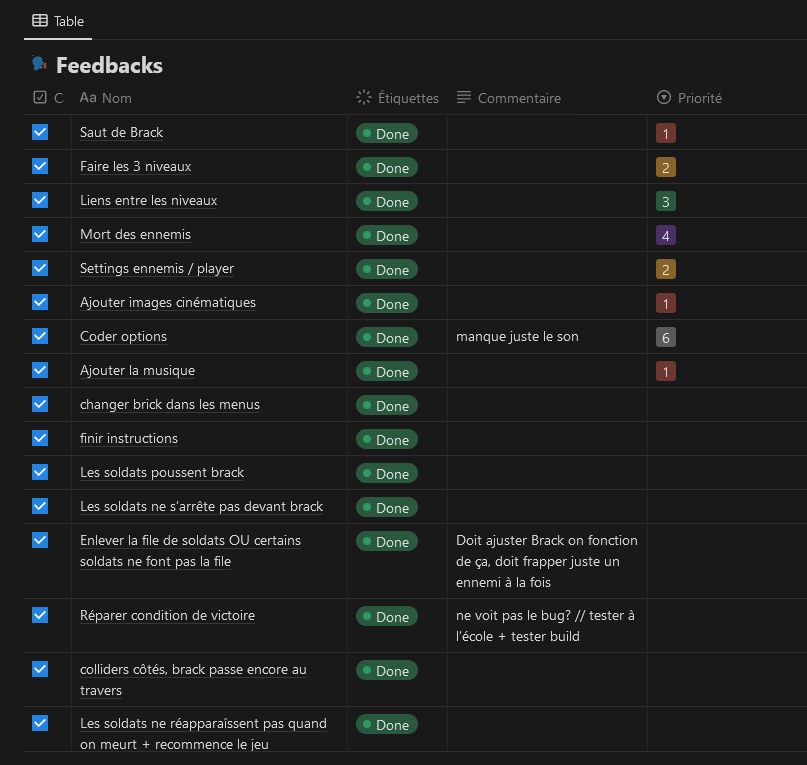The image size is (807, 765).
Task: Click the Feedbacks database title
Action: [x=109, y=66]
